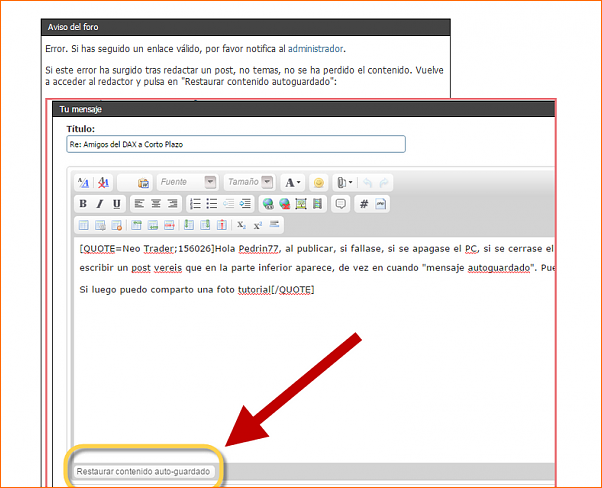Align text to the right
This screenshot has height=488, width=602.
tap(173, 203)
